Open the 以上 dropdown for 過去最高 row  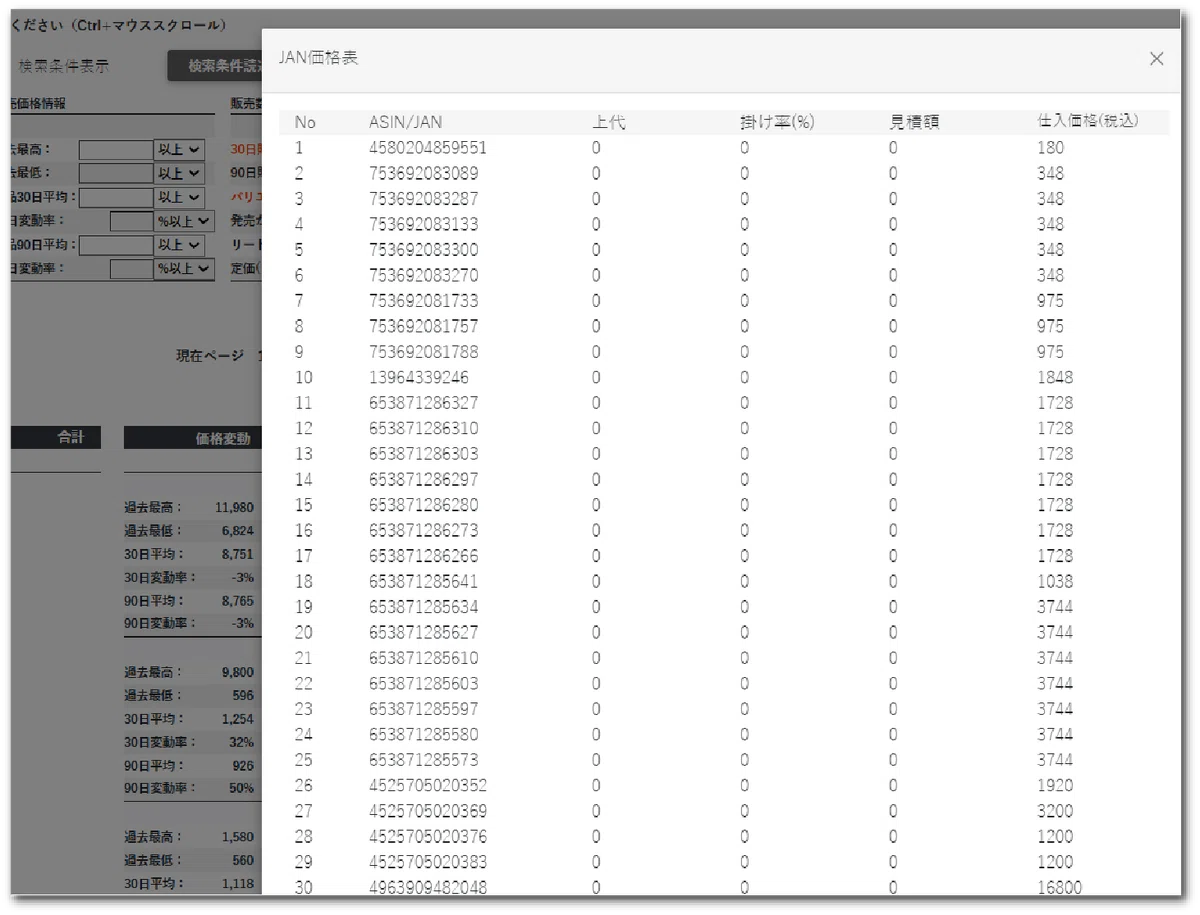click(179, 149)
